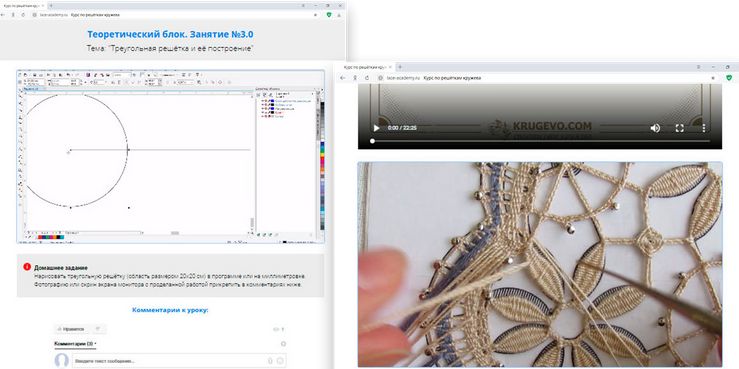
Task: Open the video in fullscreen
Action: pyautogui.click(x=679, y=128)
